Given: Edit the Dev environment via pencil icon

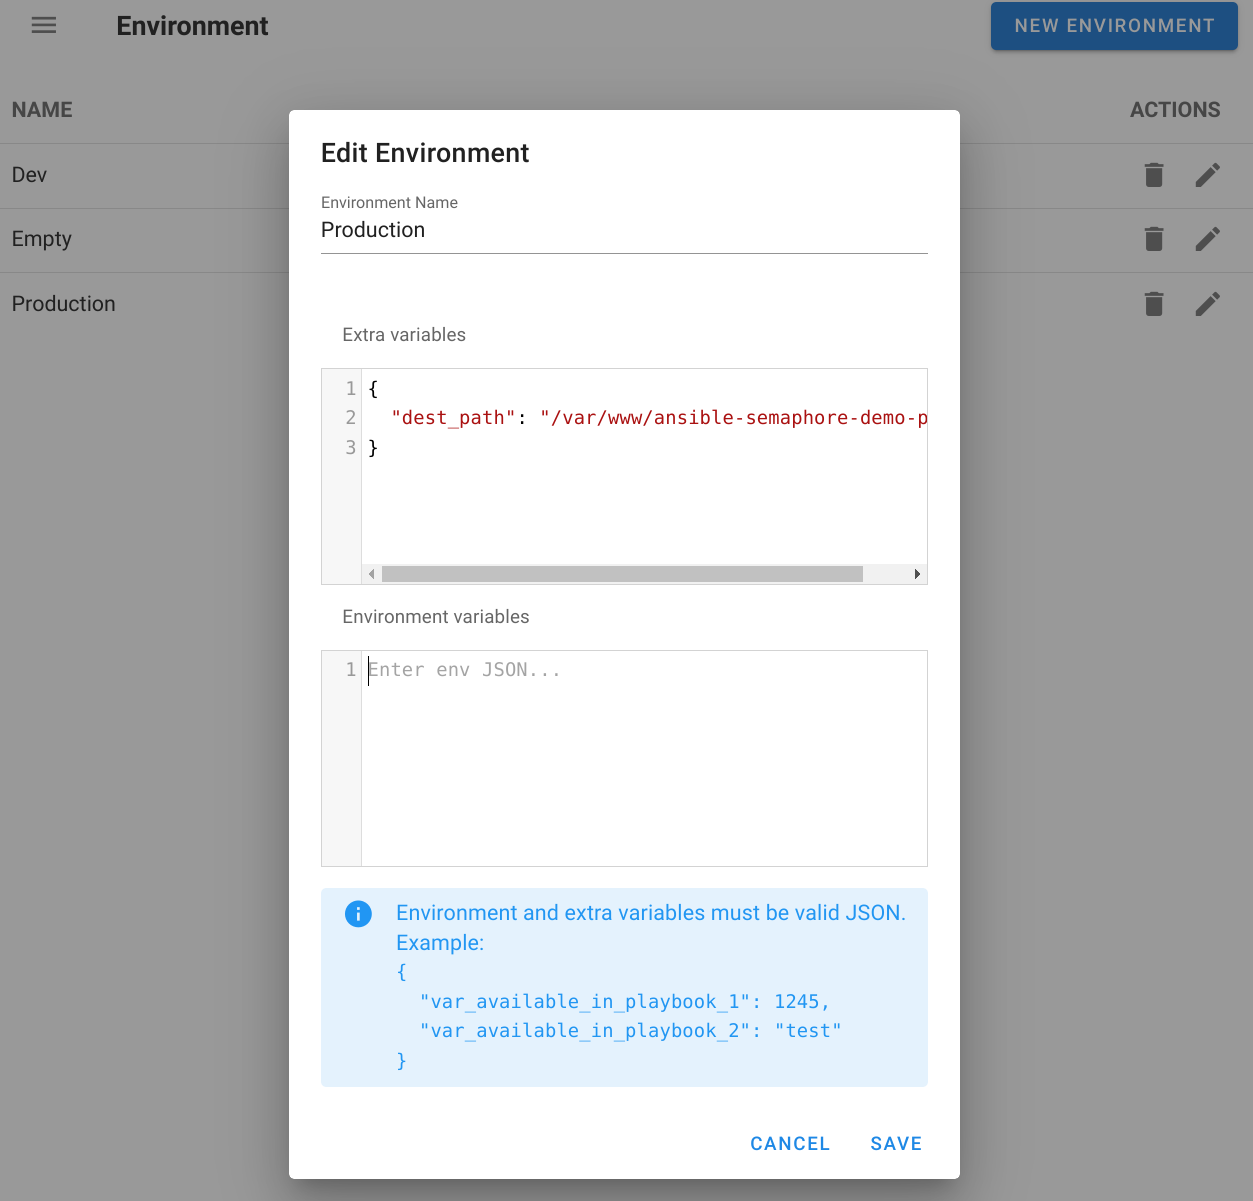Looking at the screenshot, I should [1207, 175].
